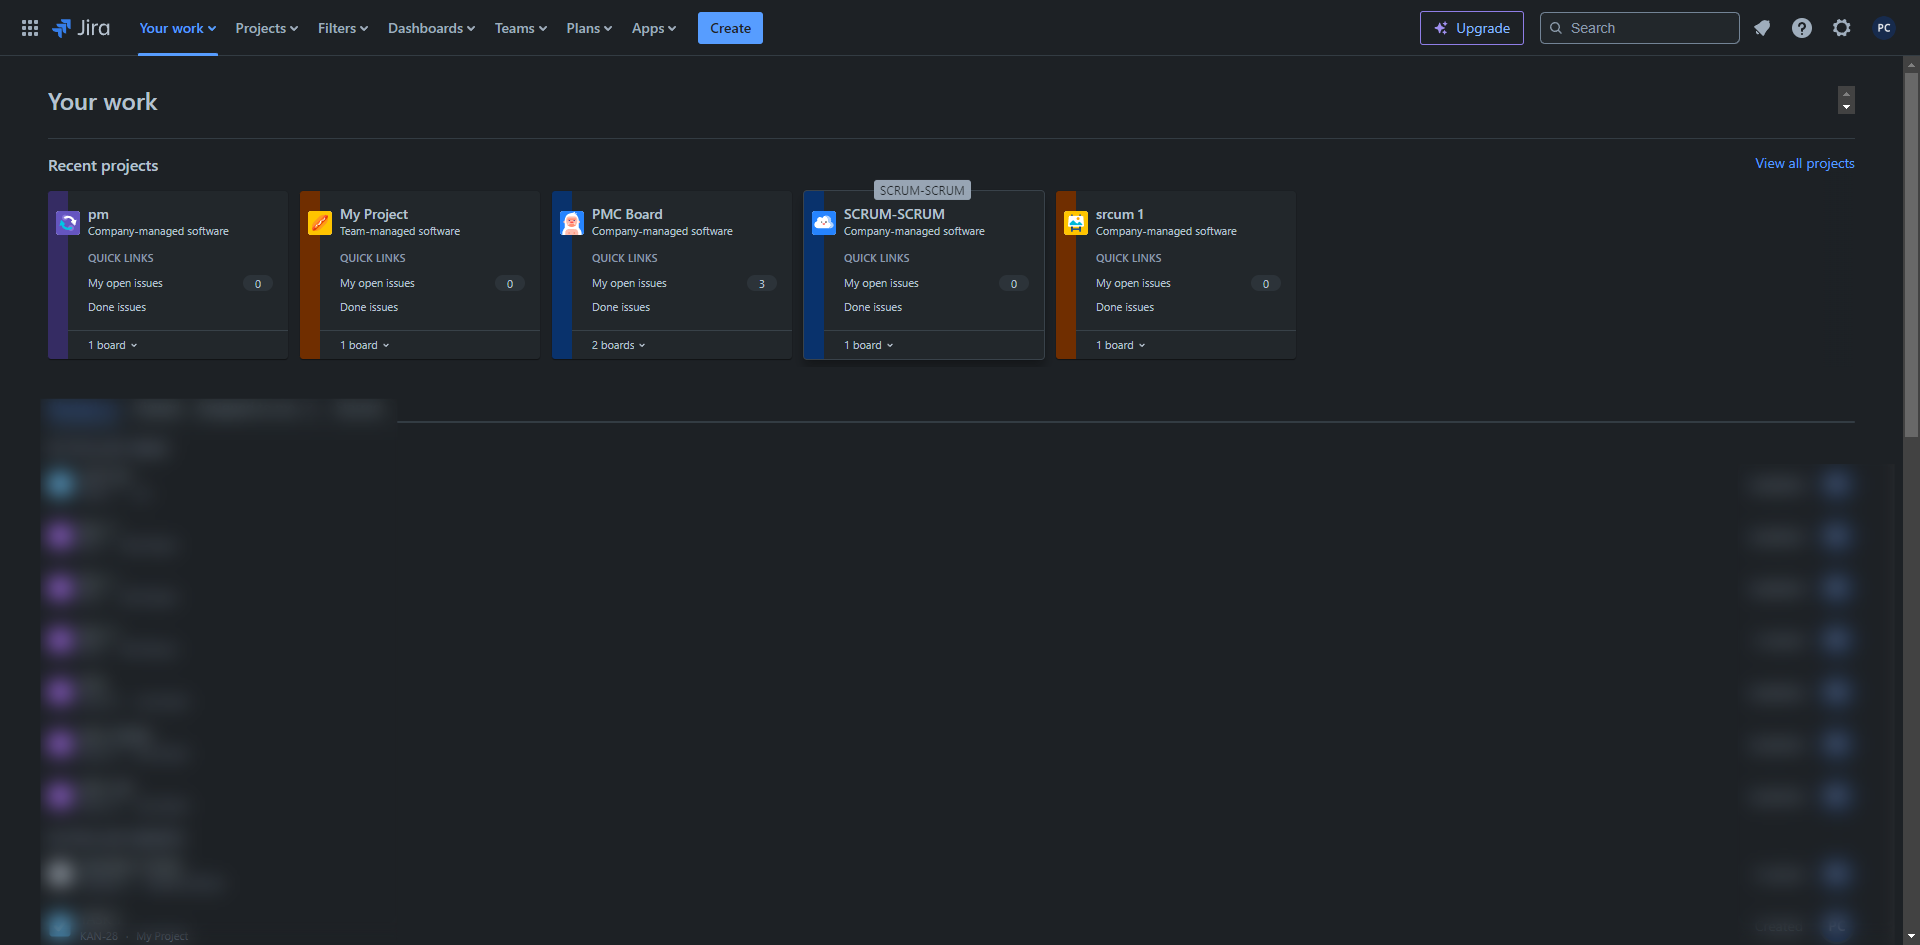1920x945 pixels.
Task: Click the Jira logo
Action: click(x=81, y=28)
